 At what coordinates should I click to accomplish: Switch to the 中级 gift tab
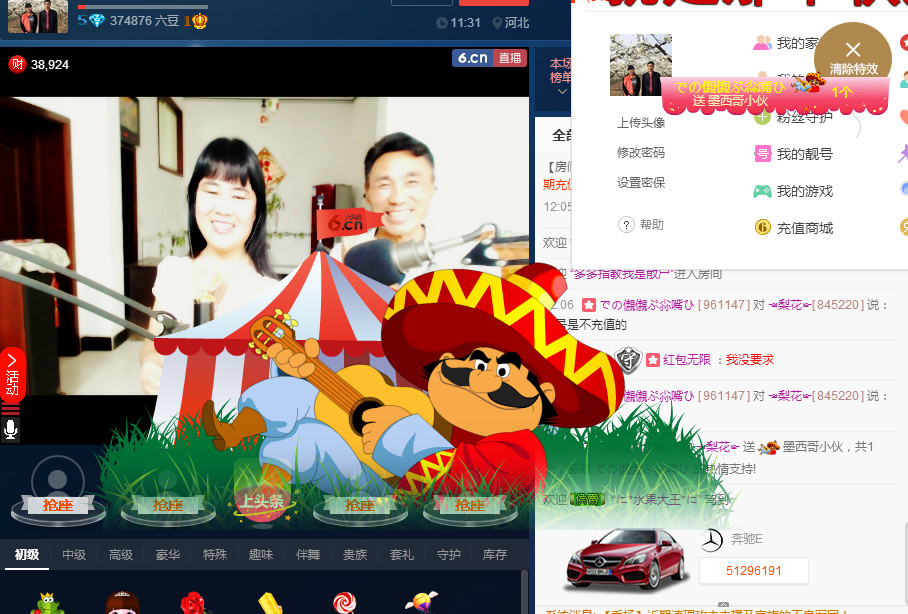tap(74, 554)
